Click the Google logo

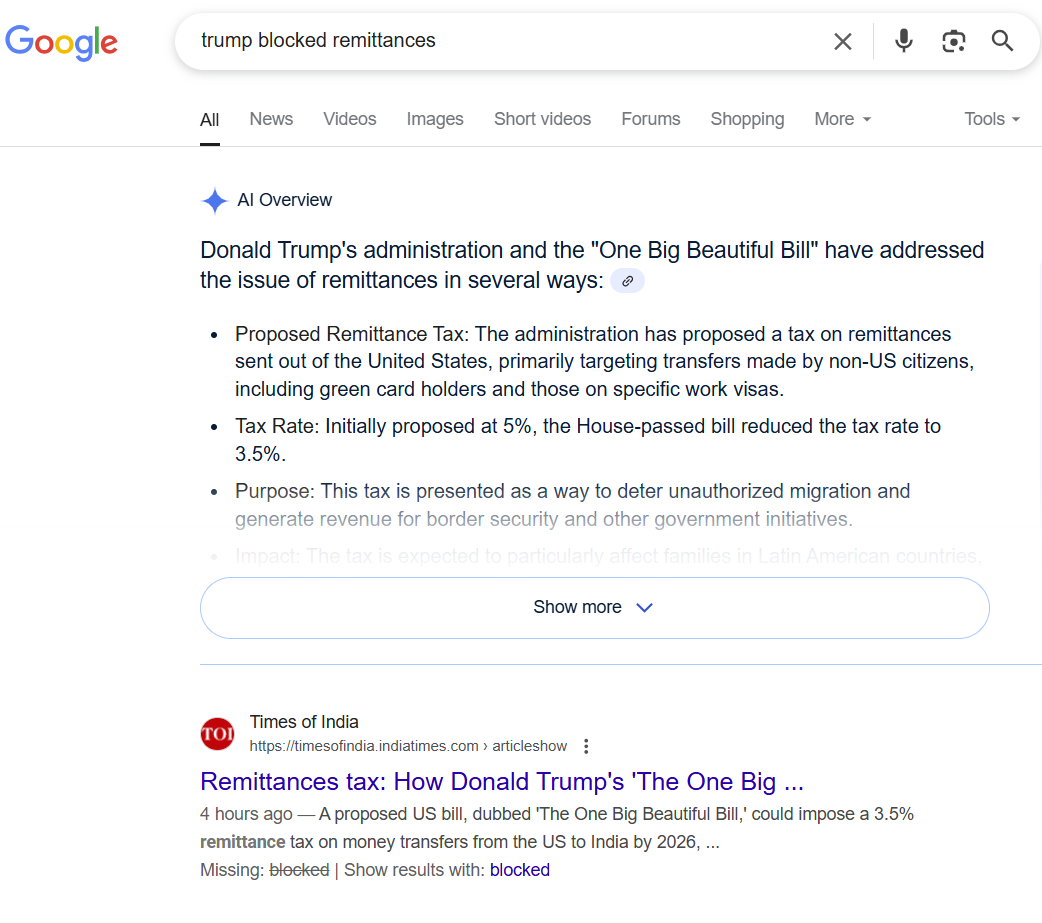click(61, 43)
